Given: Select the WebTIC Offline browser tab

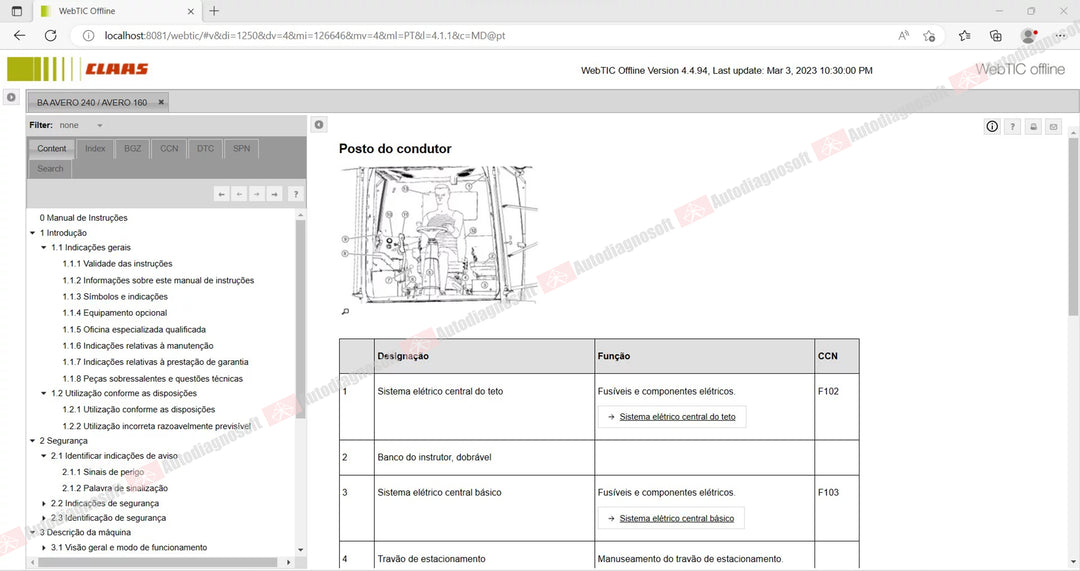Looking at the screenshot, I should point(117,11).
